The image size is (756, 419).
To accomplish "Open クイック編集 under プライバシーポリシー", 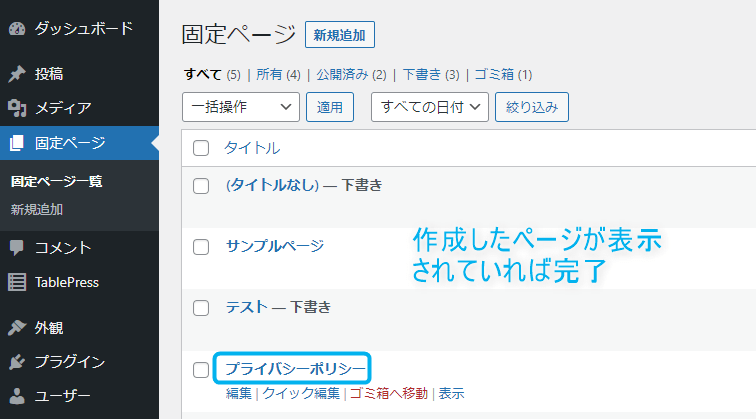I will click(301, 393).
